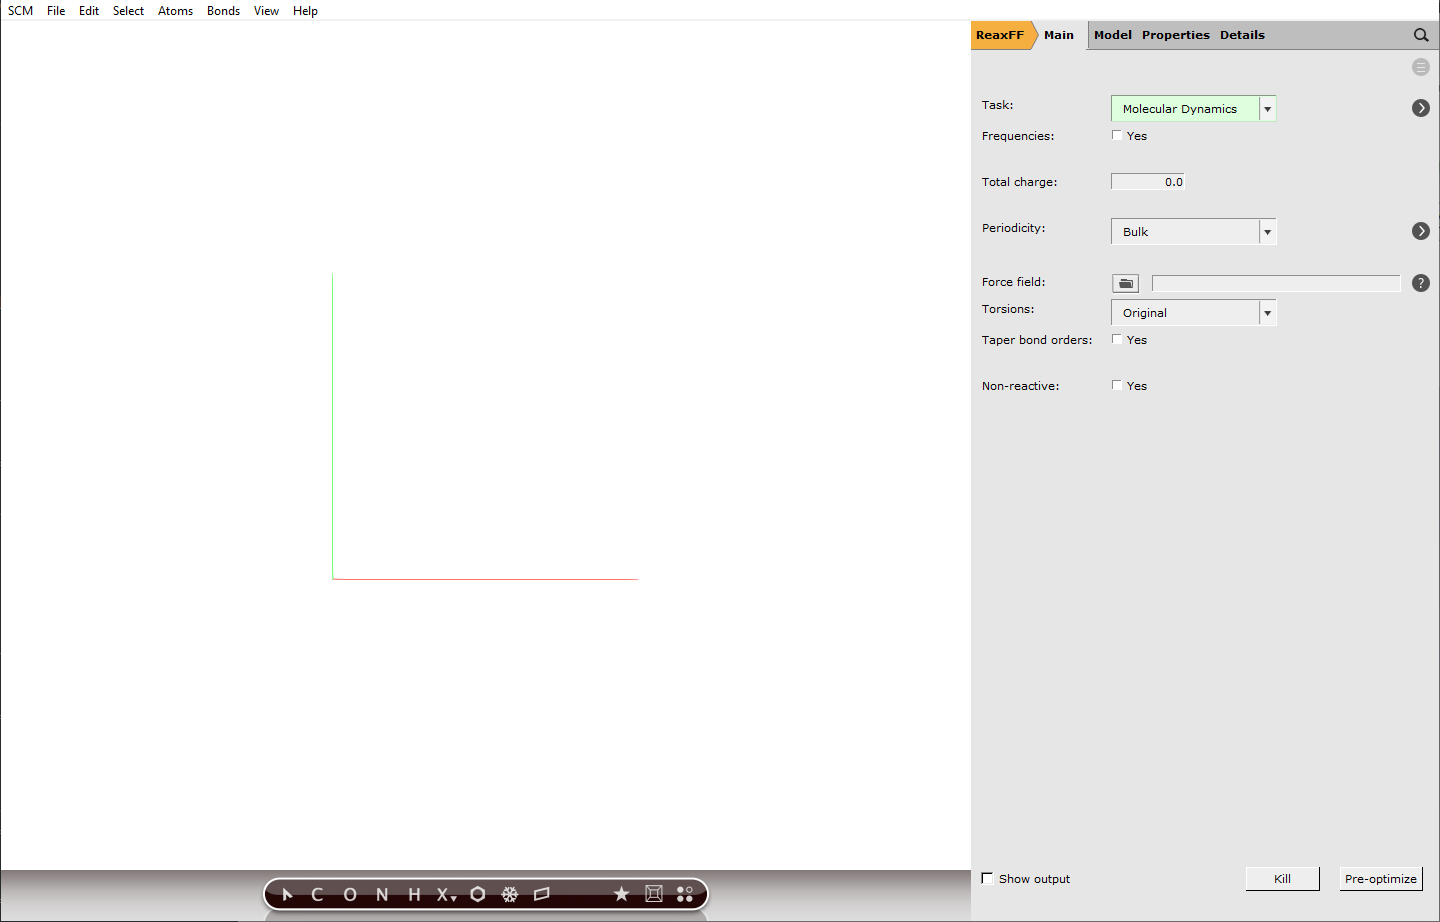Open the star structures tool
The image size is (1440, 922).
pyautogui.click(x=621, y=894)
